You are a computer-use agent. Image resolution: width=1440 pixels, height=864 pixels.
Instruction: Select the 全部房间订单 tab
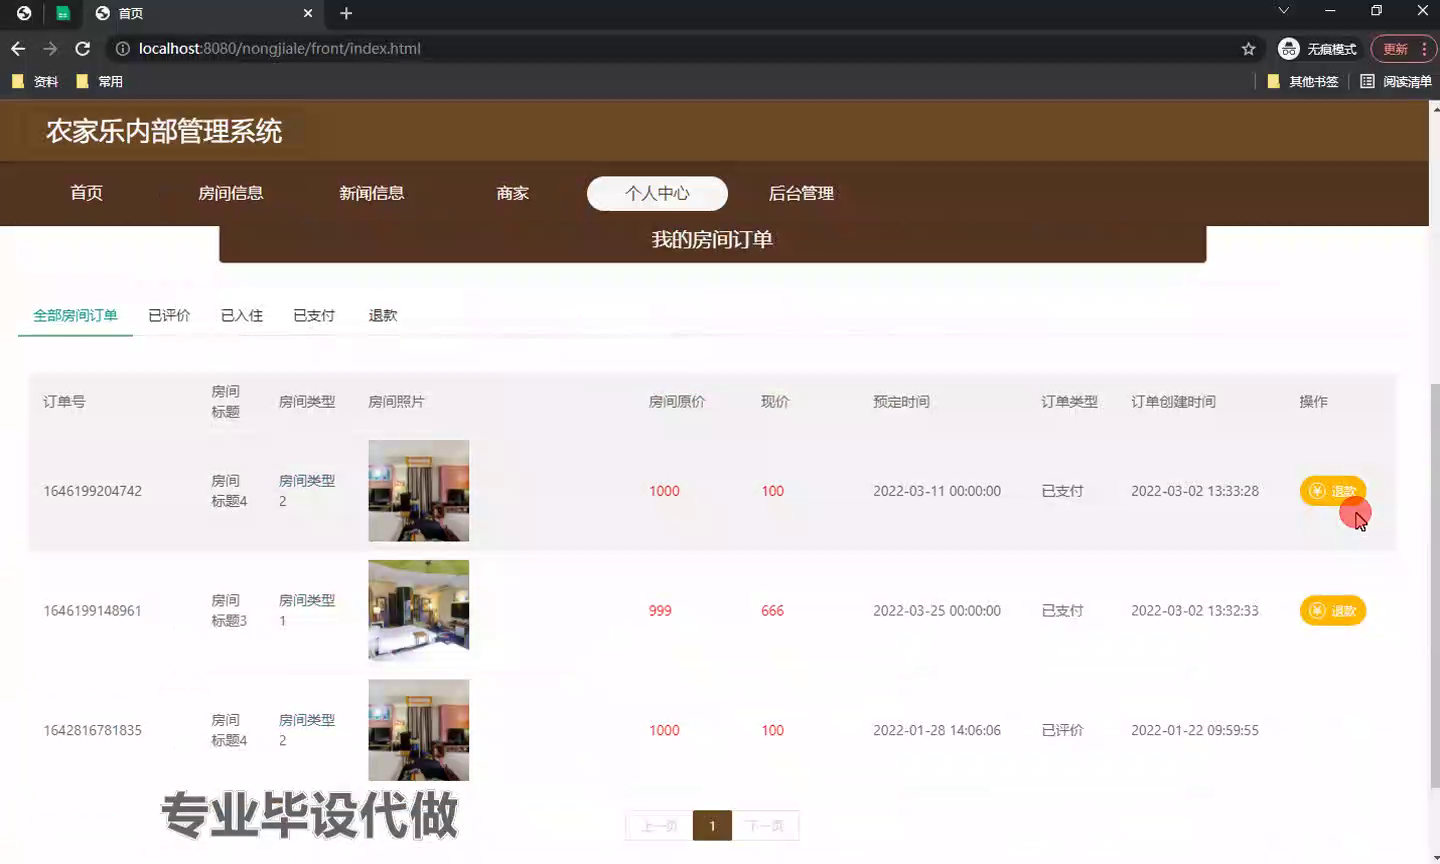tap(75, 315)
